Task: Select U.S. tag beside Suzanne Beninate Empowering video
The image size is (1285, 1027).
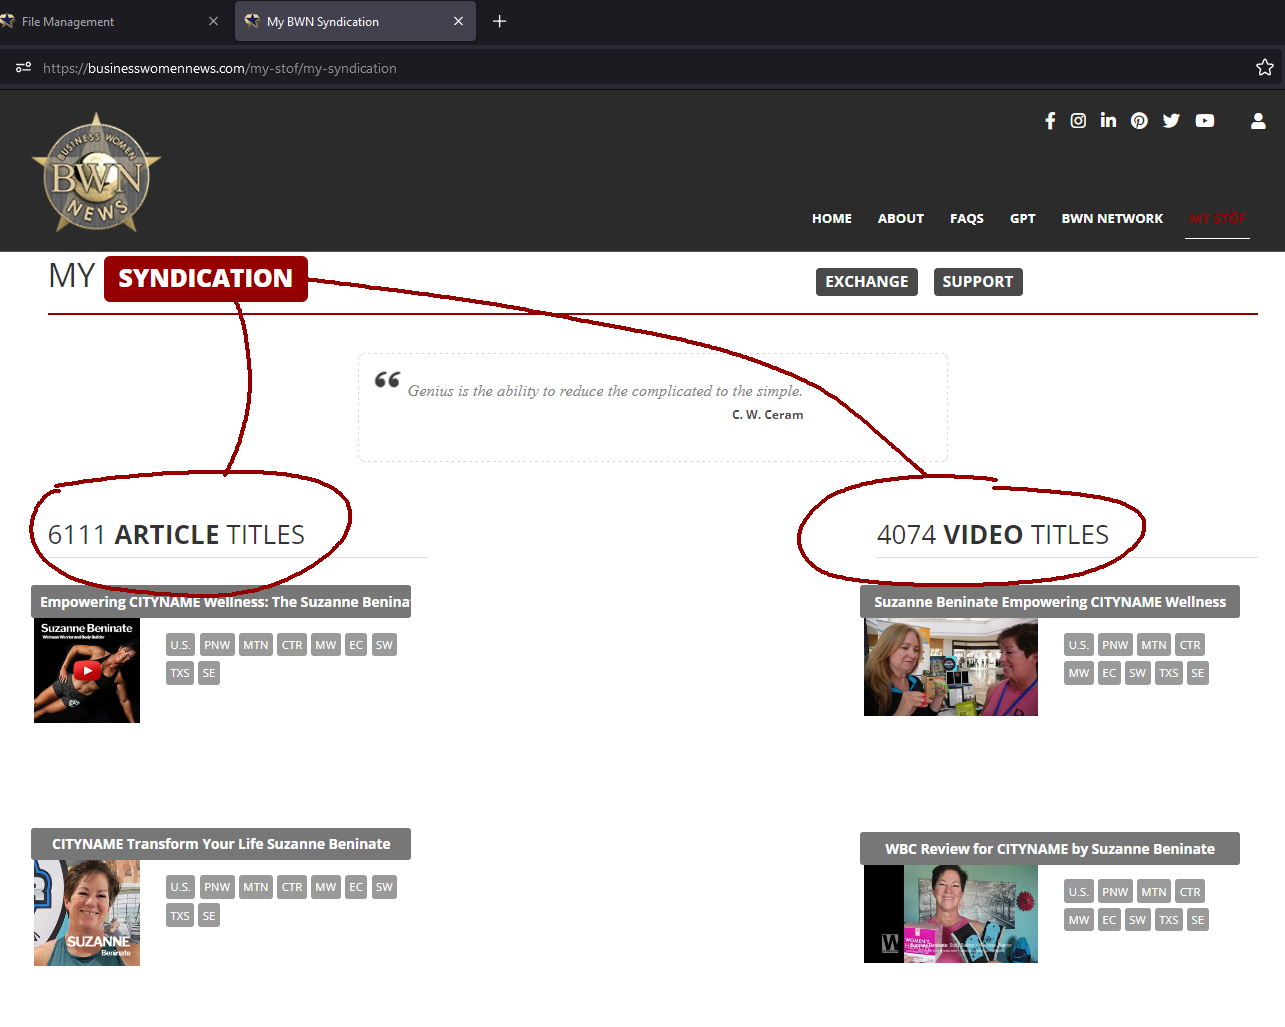Action: tap(1078, 645)
